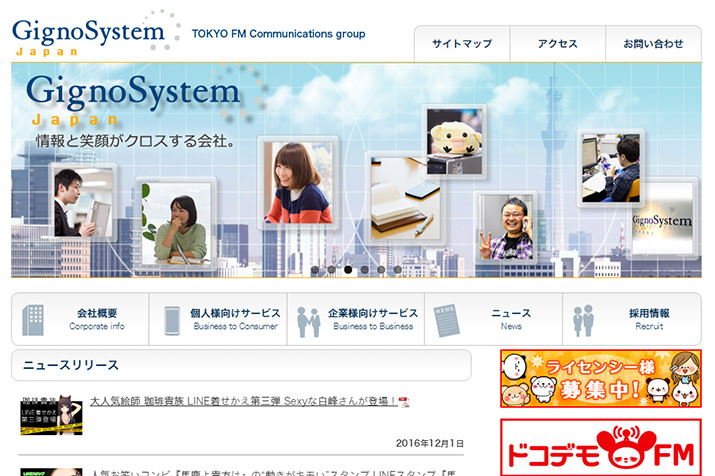Screen dimensions: 715x476
Task: Open the アクセス tab
Action: (x=558, y=44)
